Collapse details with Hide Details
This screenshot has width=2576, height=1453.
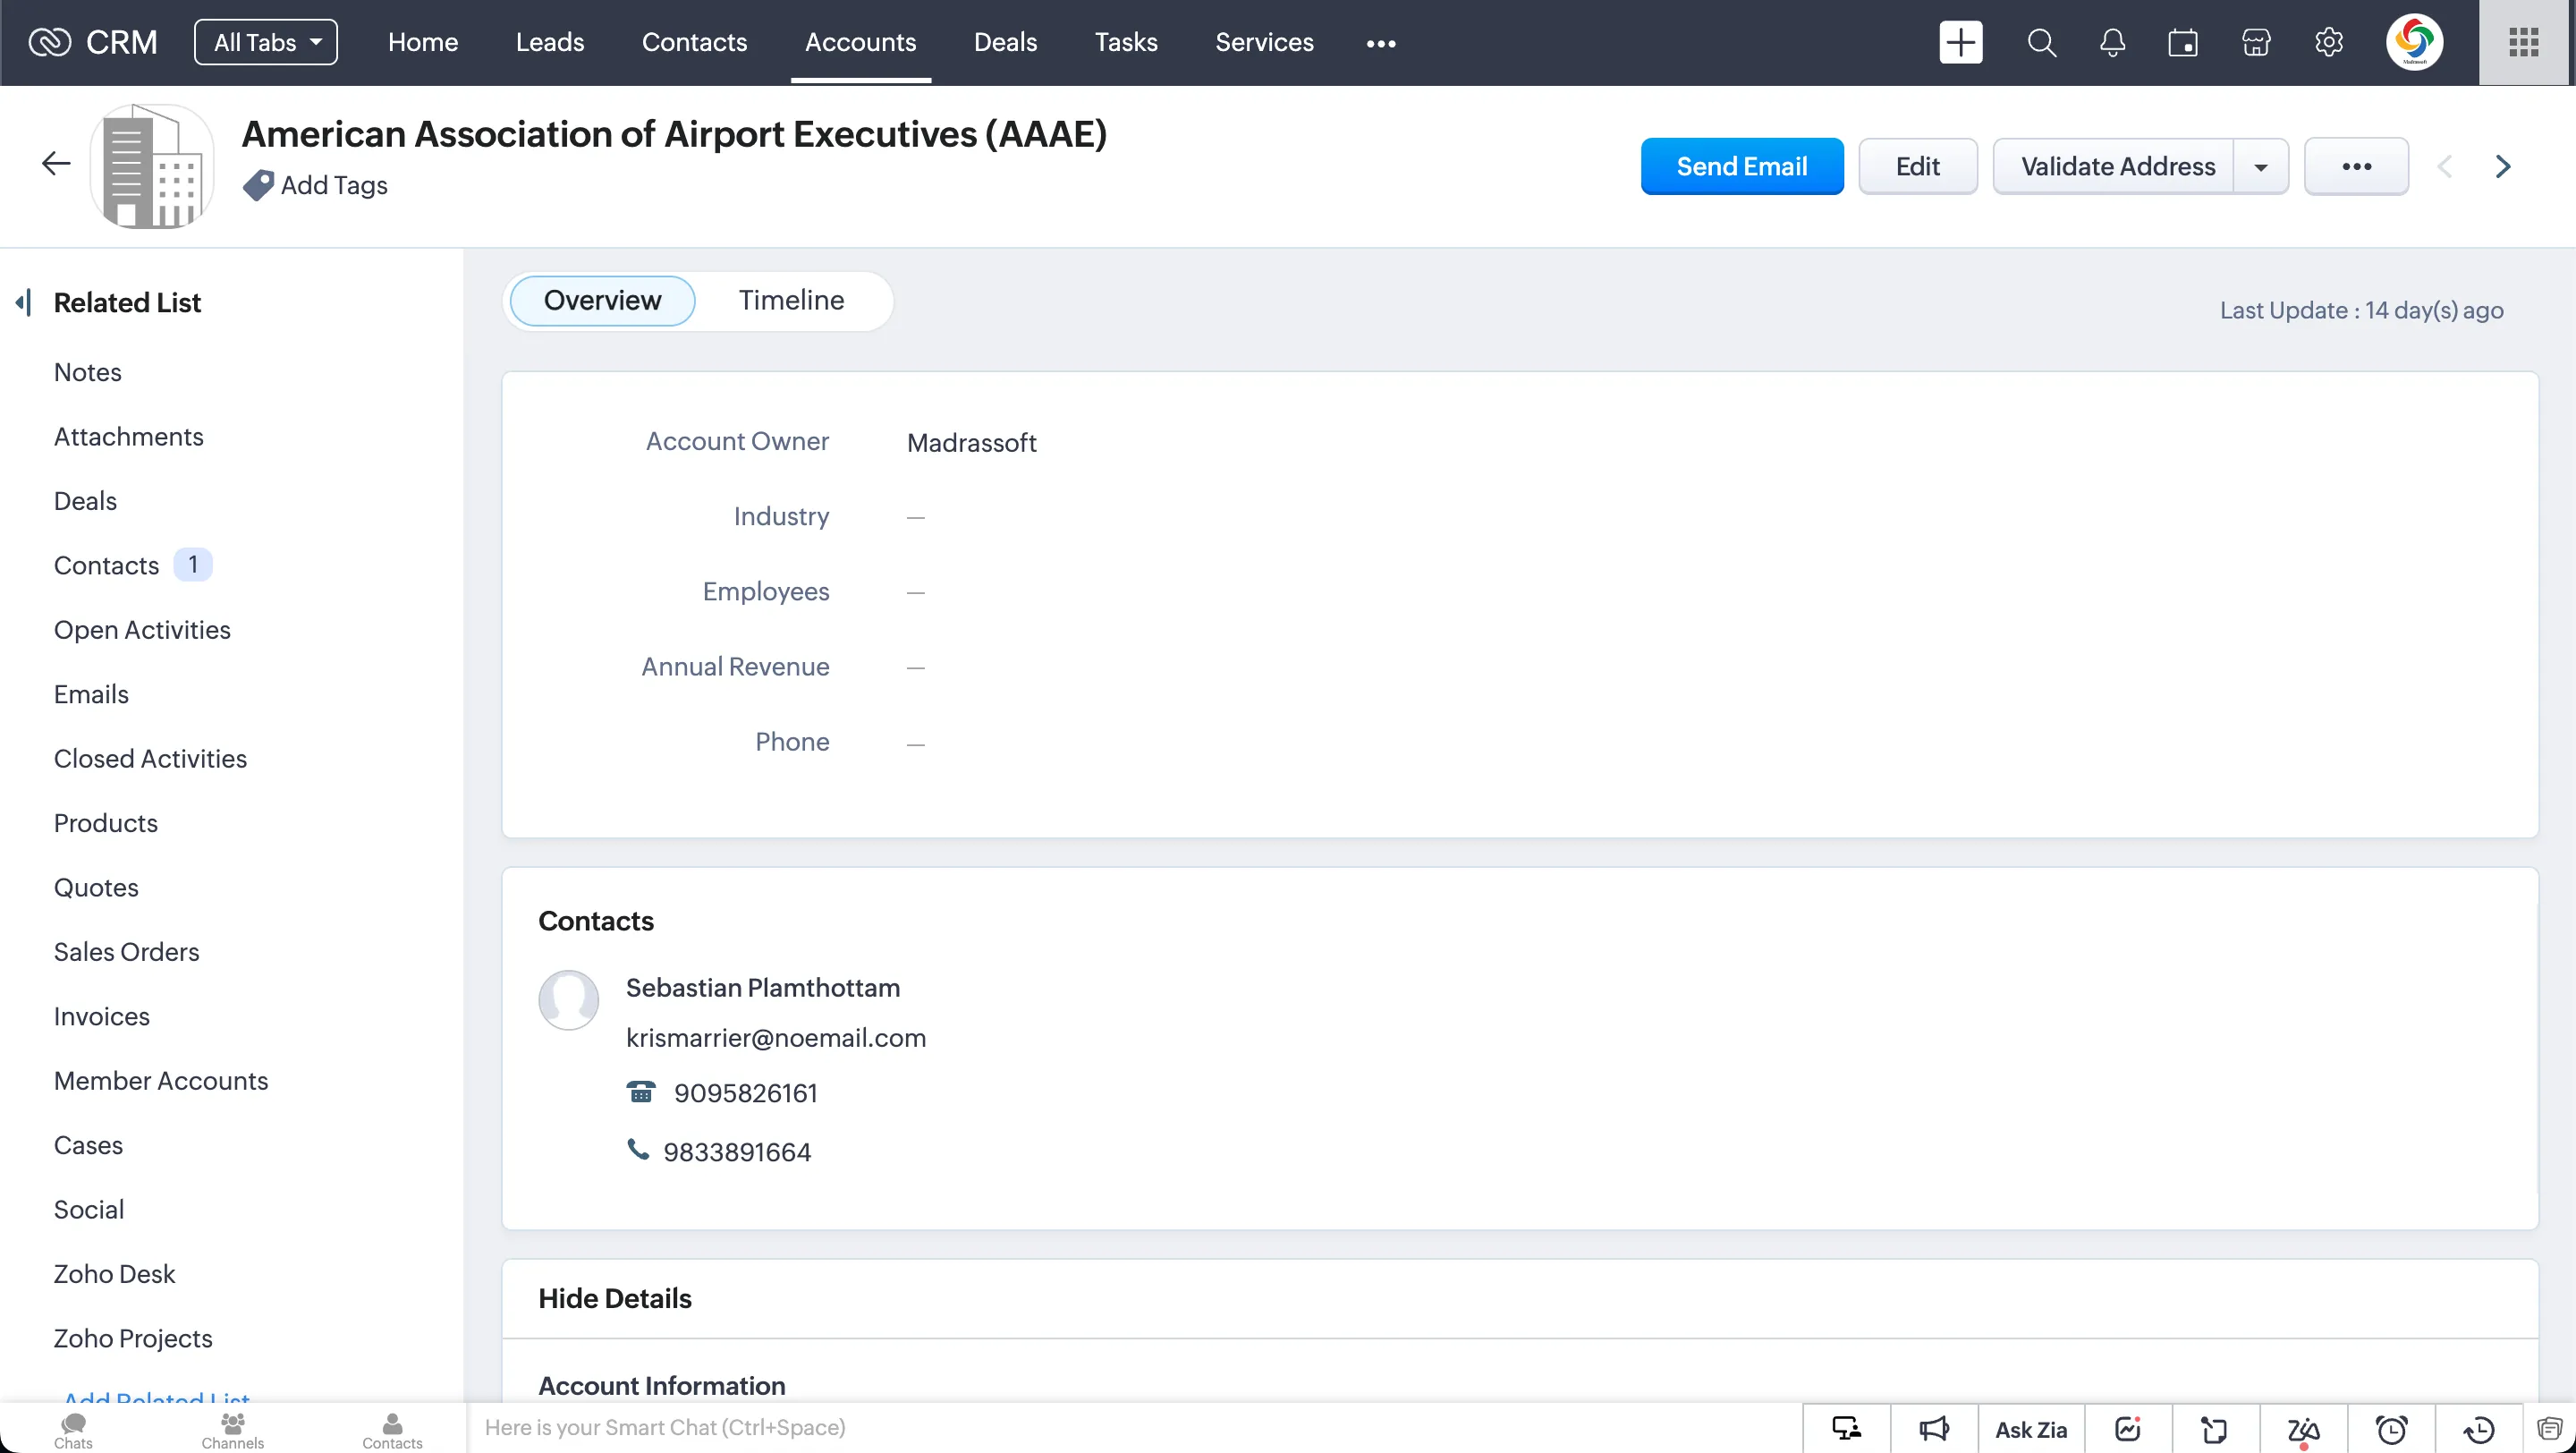615,1298
